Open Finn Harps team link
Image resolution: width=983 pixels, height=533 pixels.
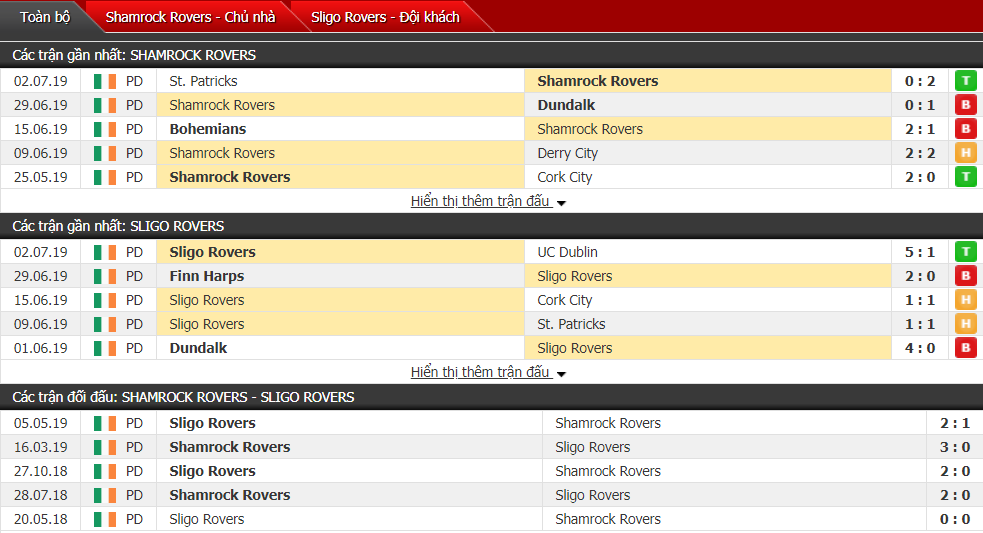pos(206,276)
